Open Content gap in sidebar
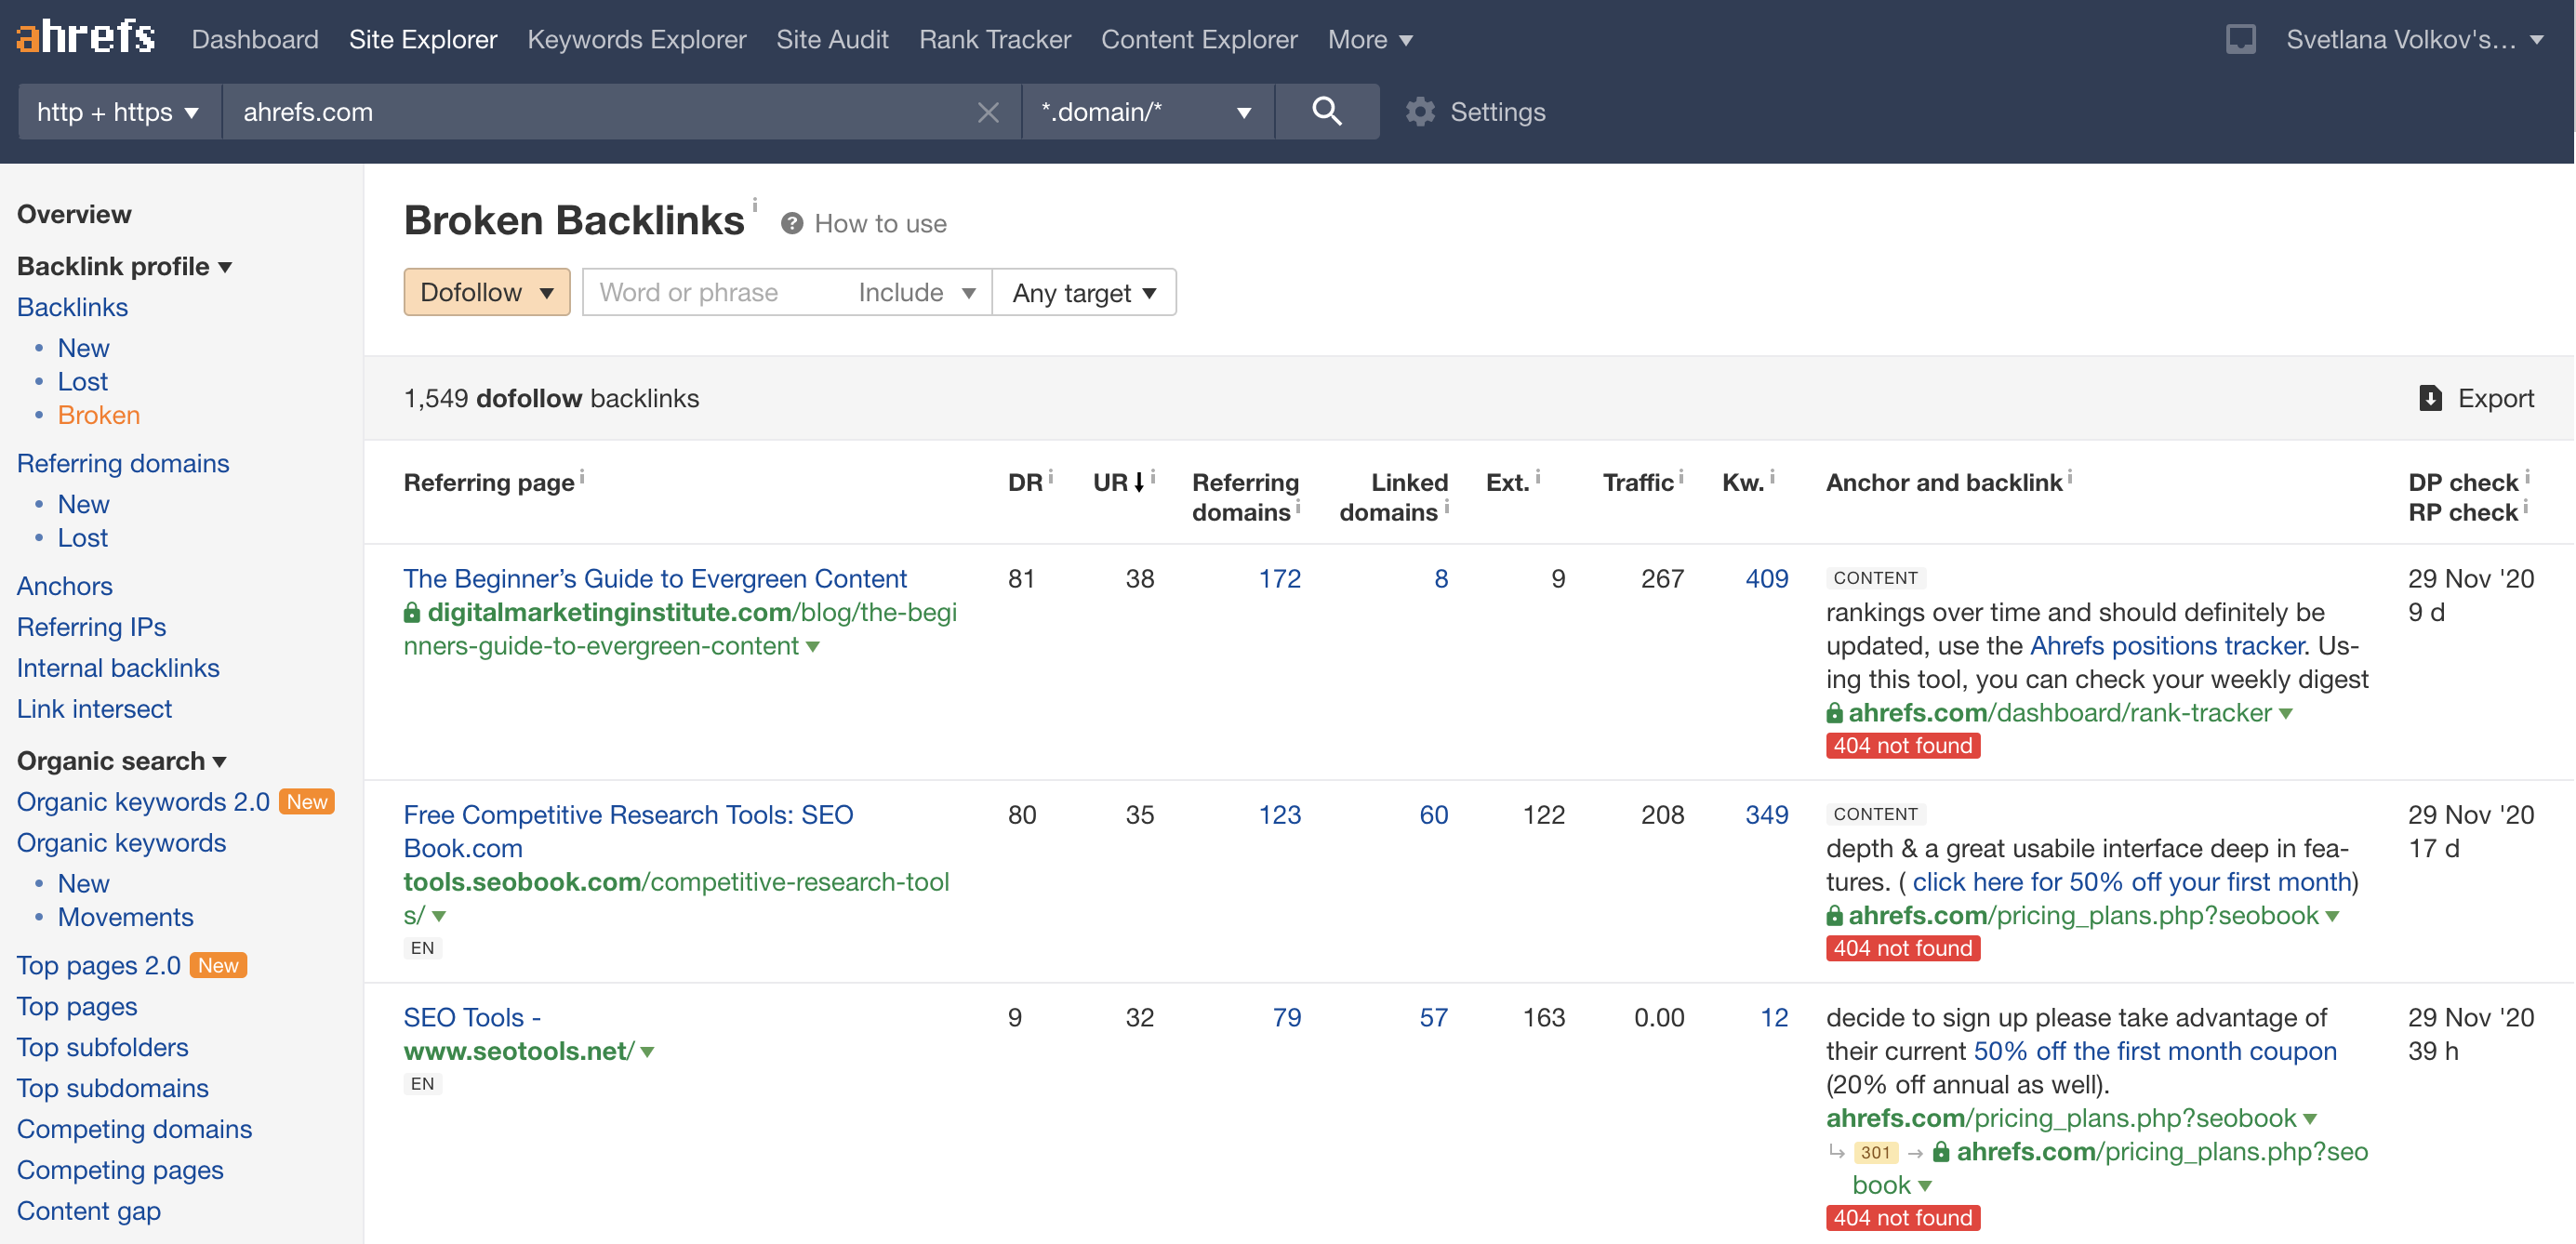This screenshot has width=2576, height=1244. point(88,1211)
